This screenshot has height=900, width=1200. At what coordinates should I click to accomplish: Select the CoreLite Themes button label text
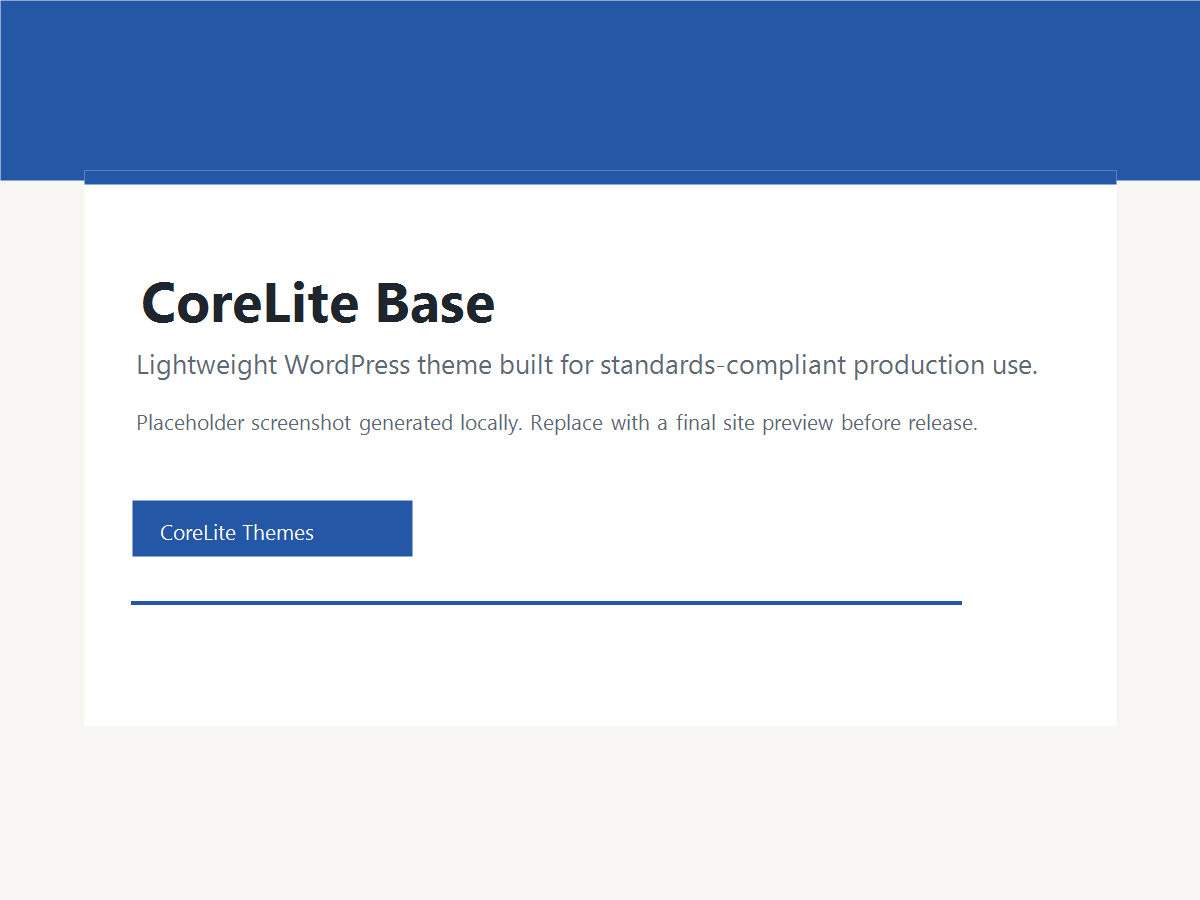(237, 532)
